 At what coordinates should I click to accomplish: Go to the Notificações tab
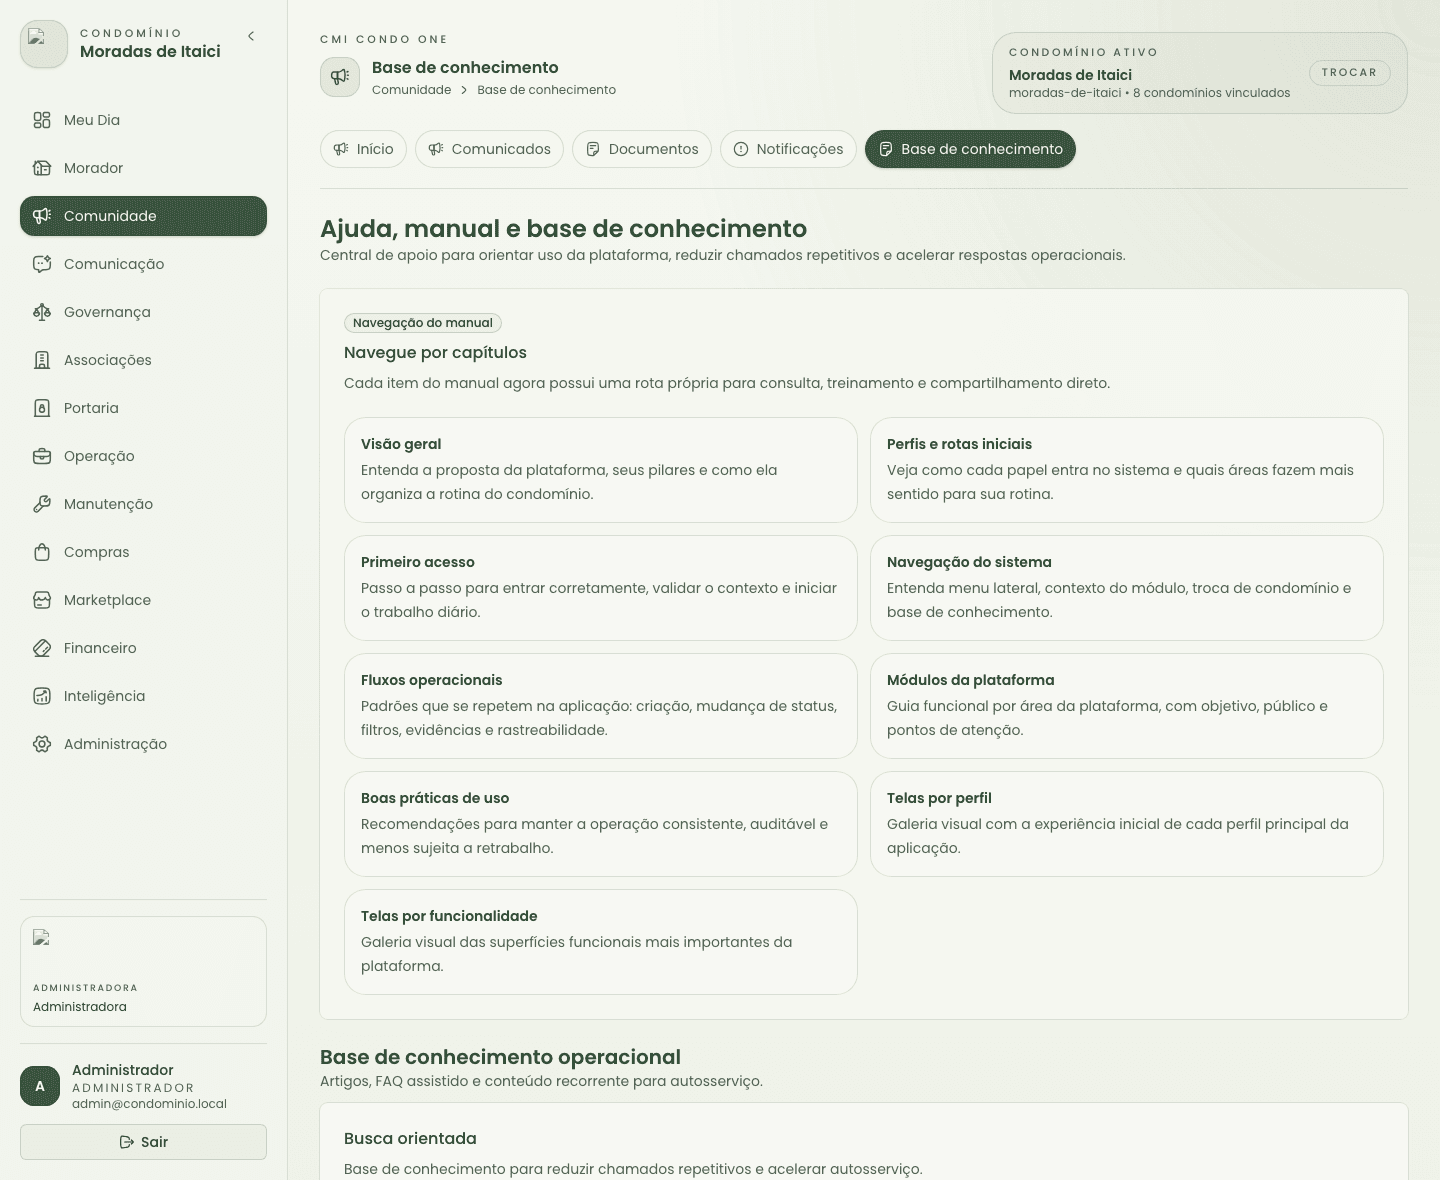[x=789, y=149]
